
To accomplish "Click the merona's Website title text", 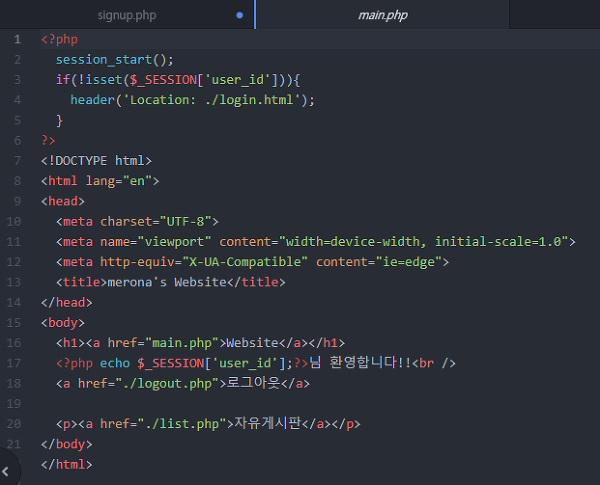I will click(167, 282).
